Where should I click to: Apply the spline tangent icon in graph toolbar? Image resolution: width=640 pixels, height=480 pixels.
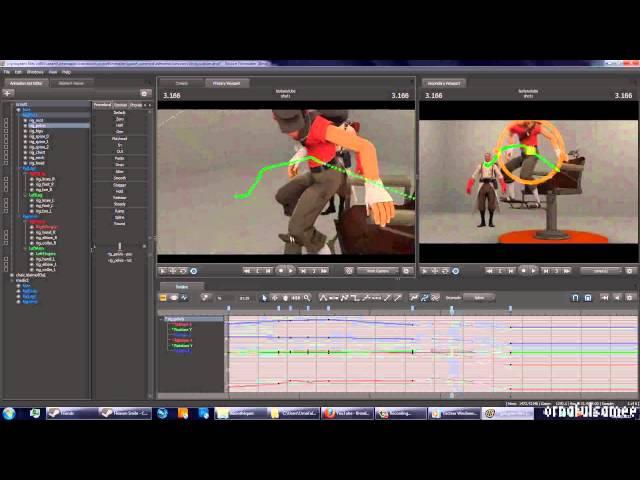323,298
